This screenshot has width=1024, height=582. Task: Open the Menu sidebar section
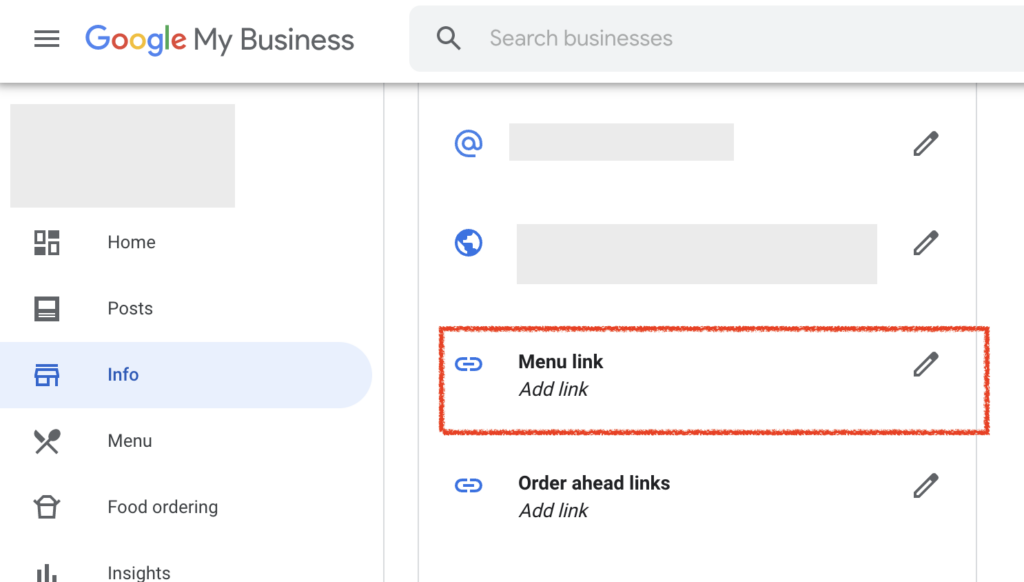click(130, 441)
